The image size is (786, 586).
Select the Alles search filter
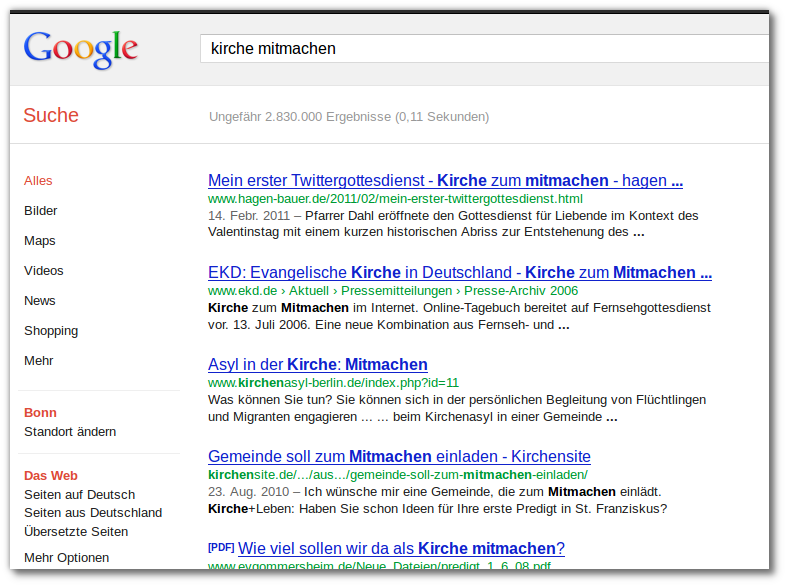pos(38,180)
